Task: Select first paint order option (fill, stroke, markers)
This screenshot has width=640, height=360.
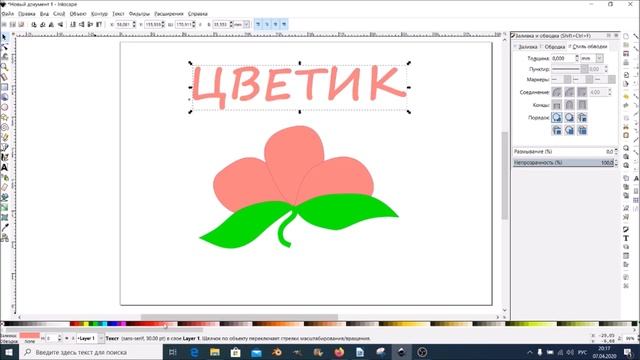Action: [x=557, y=118]
